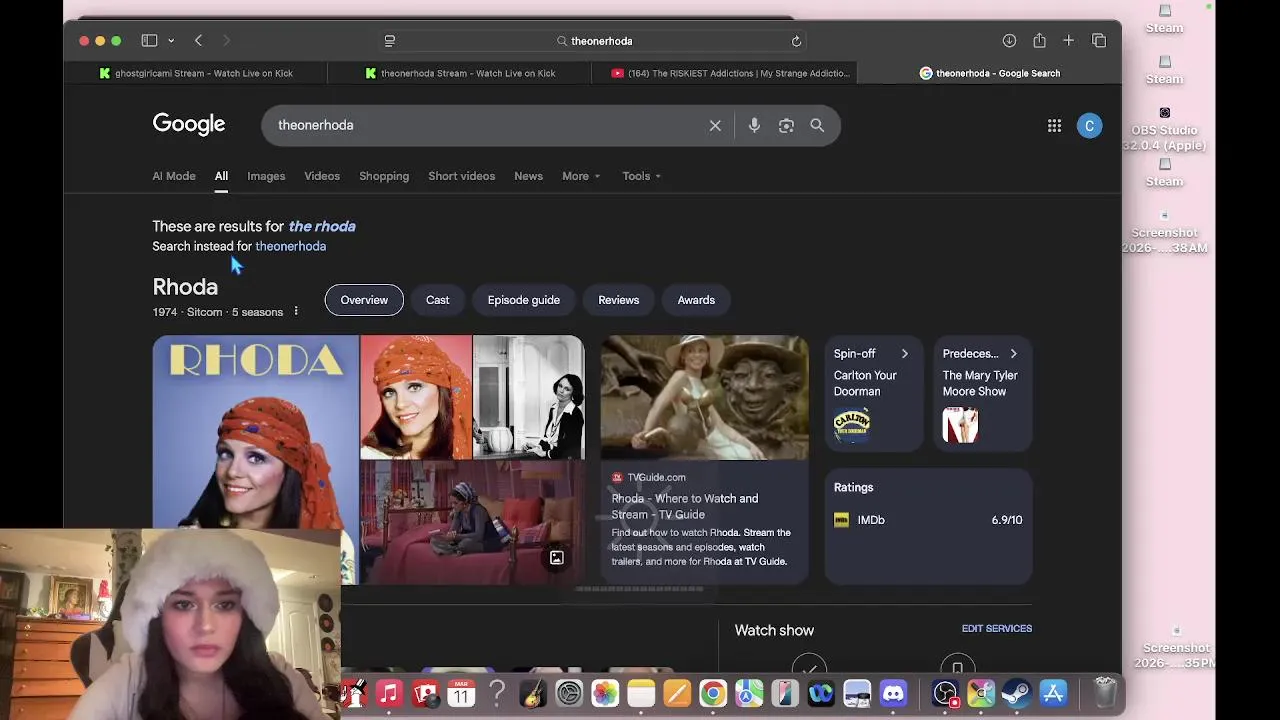Launch GarageBand from the Dock
The image size is (1280, 720).
click(x=533, y=693)
